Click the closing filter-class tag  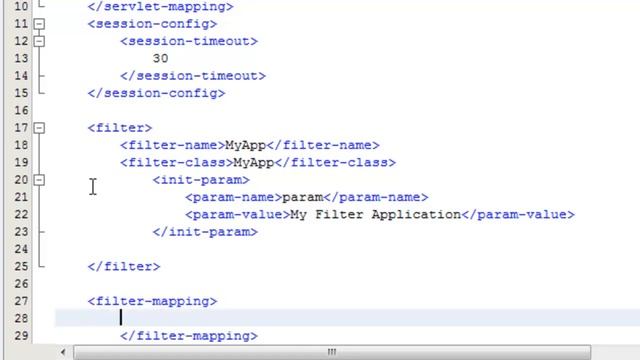click(x=335, y=163)
